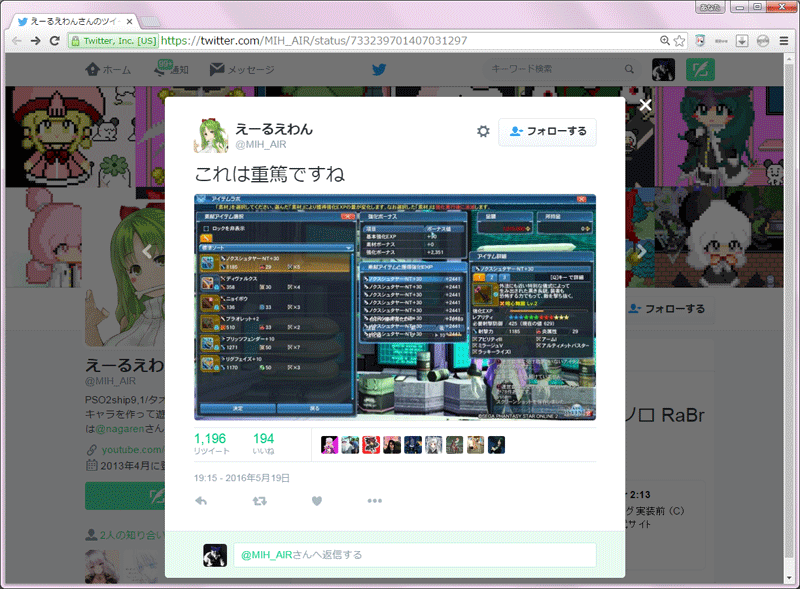Go to ホーム in the Twitter navigation
This screenshot has width=800, height=589.
point(108,69)
